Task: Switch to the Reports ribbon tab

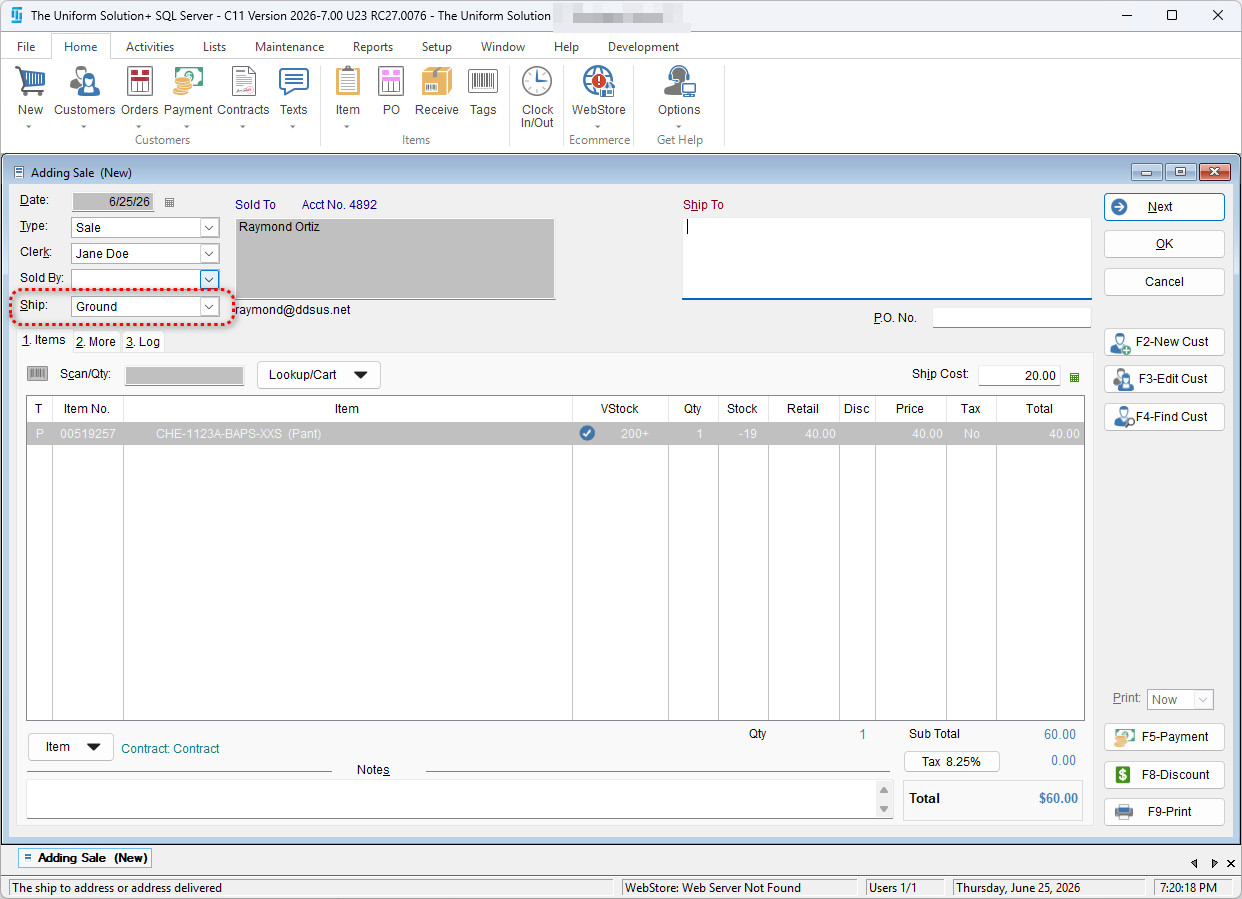Action: [x=373, y=47]
